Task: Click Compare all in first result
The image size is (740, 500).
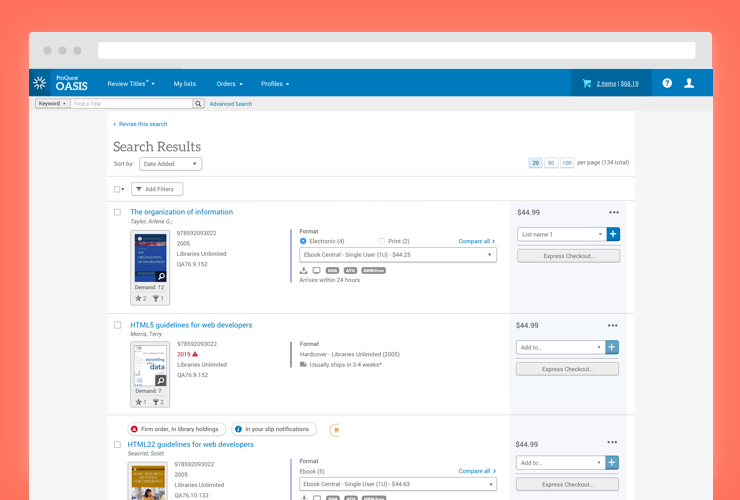Action: 477,241
